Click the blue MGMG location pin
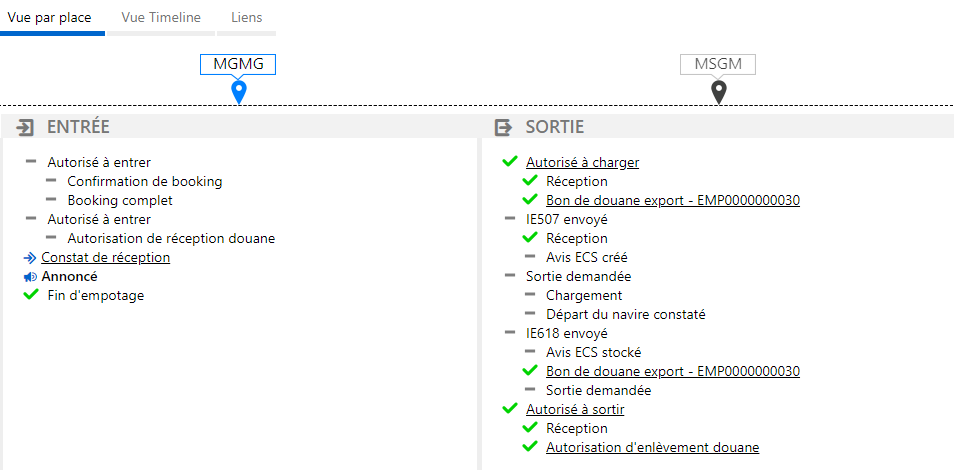The height and width of the screenshot is (472, 954). 239,91
